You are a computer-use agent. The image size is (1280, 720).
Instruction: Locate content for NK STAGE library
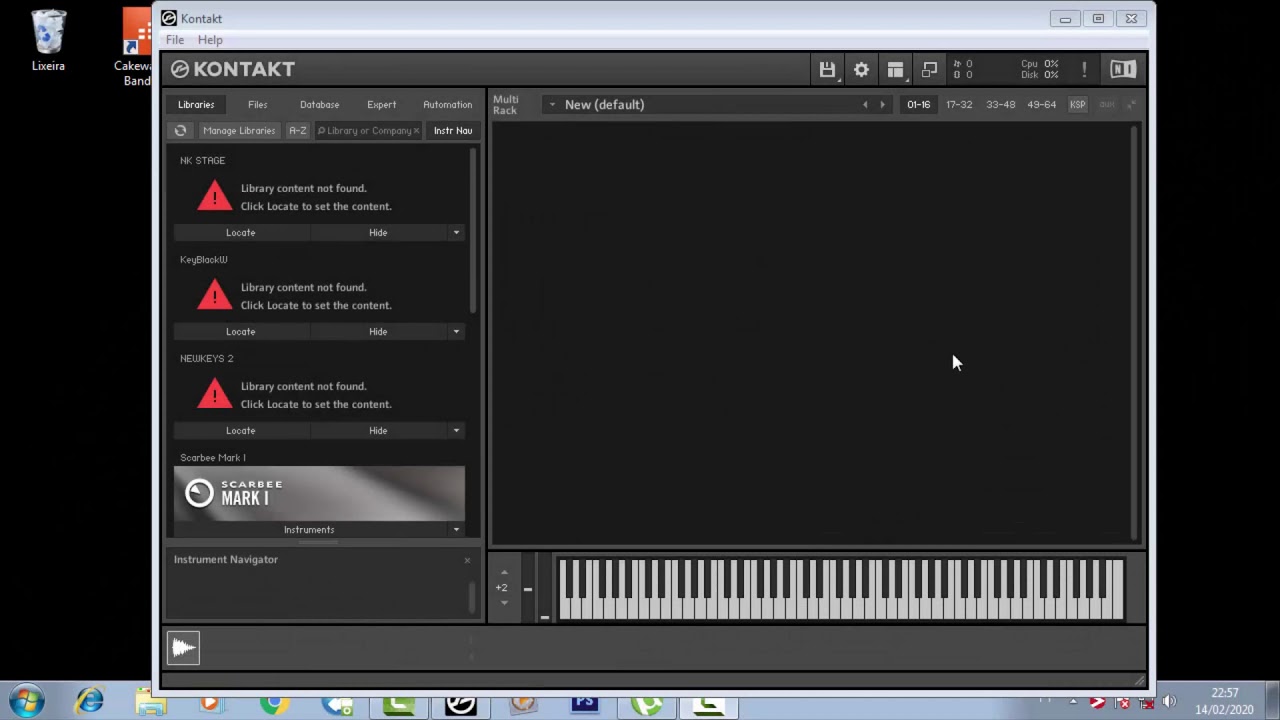click(x=241, y=232)
